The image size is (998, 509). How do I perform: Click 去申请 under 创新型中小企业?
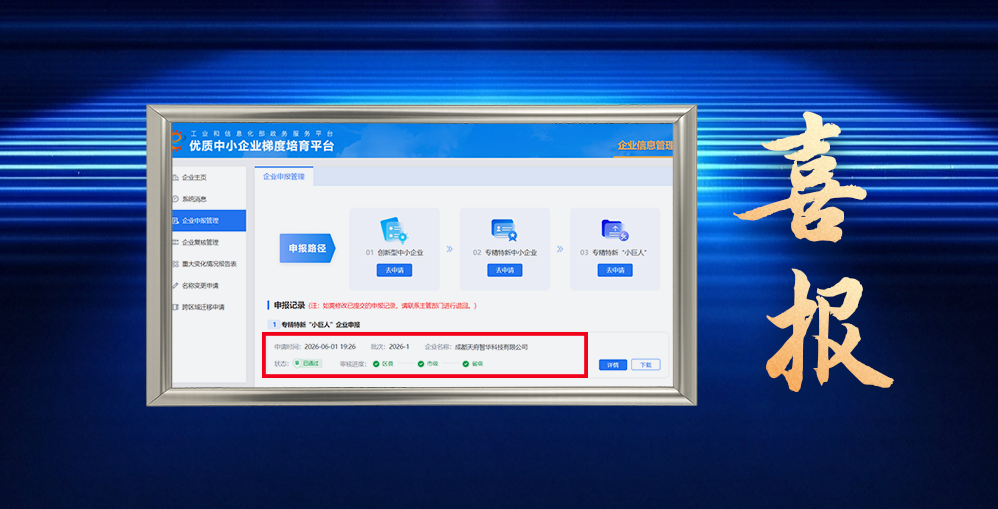[x=395, y=270]
